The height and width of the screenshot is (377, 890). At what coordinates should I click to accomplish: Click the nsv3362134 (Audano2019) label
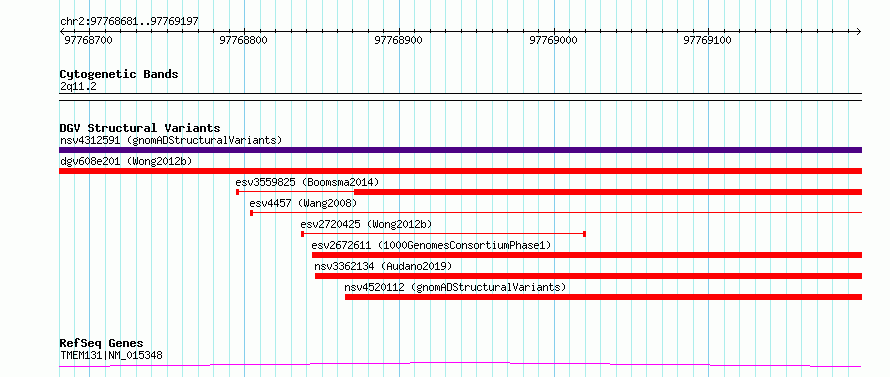point(383,266)
